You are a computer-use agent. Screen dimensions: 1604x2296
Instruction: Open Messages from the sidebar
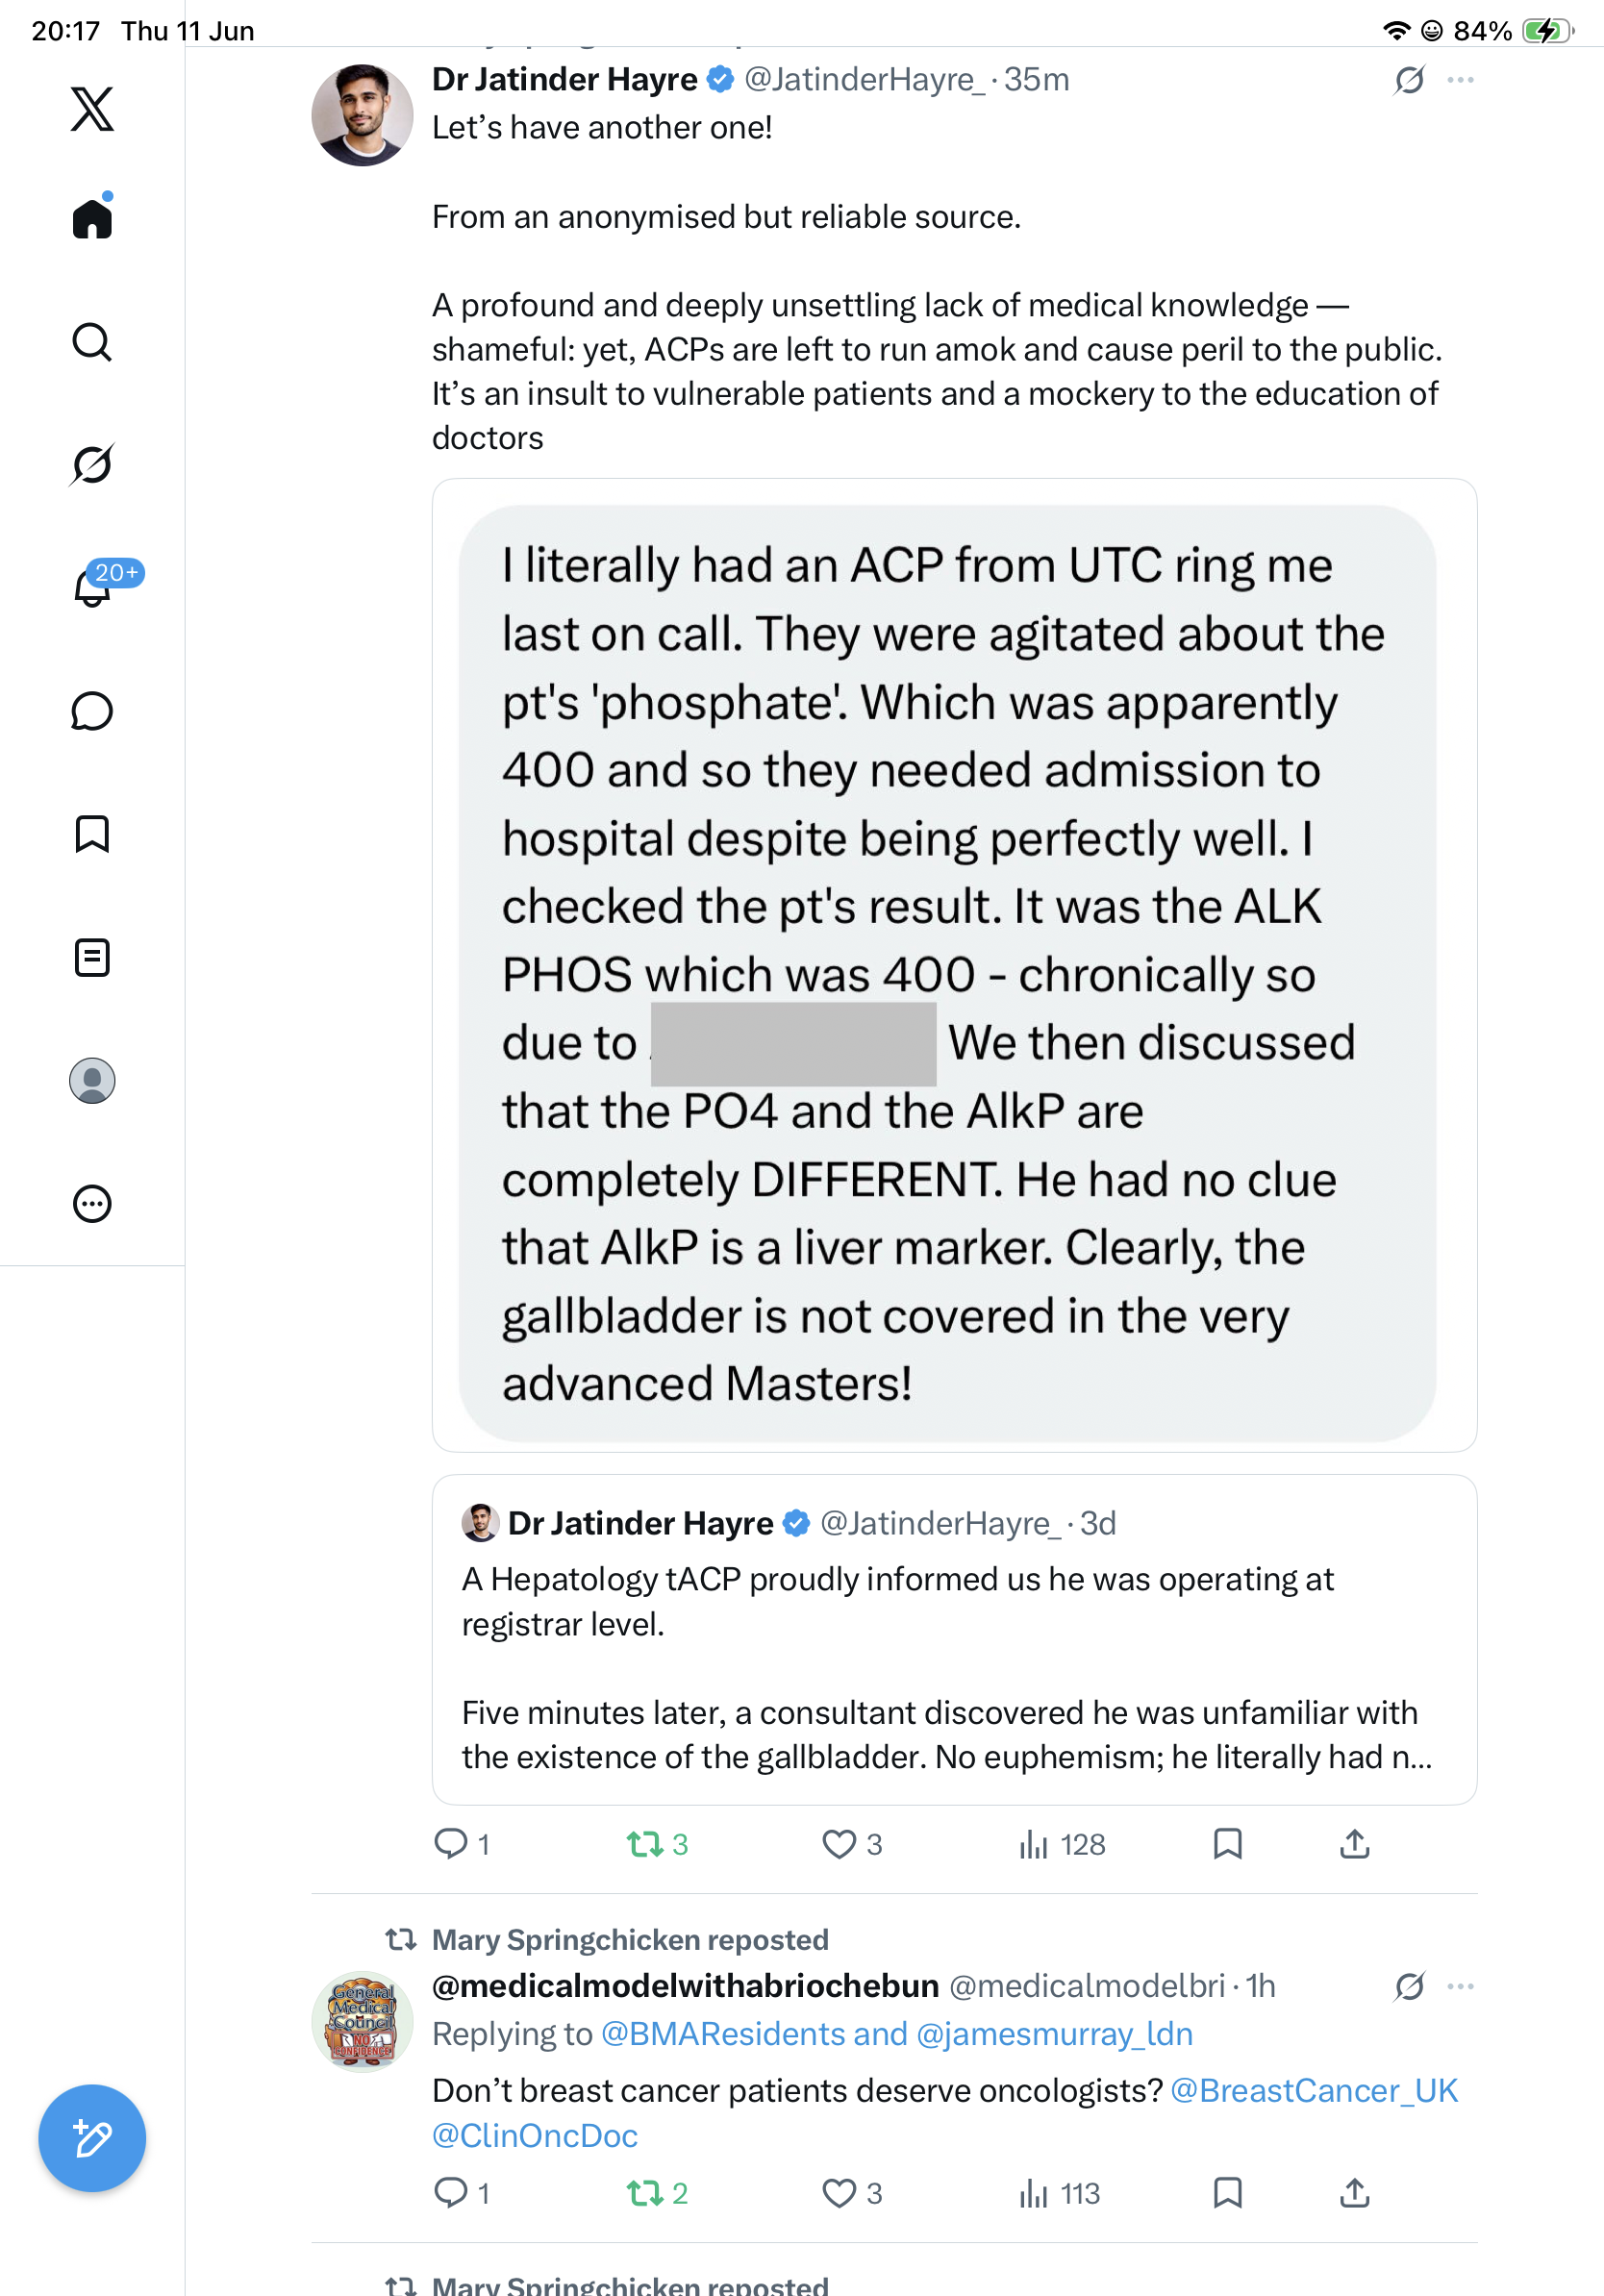tap(92, 711)
